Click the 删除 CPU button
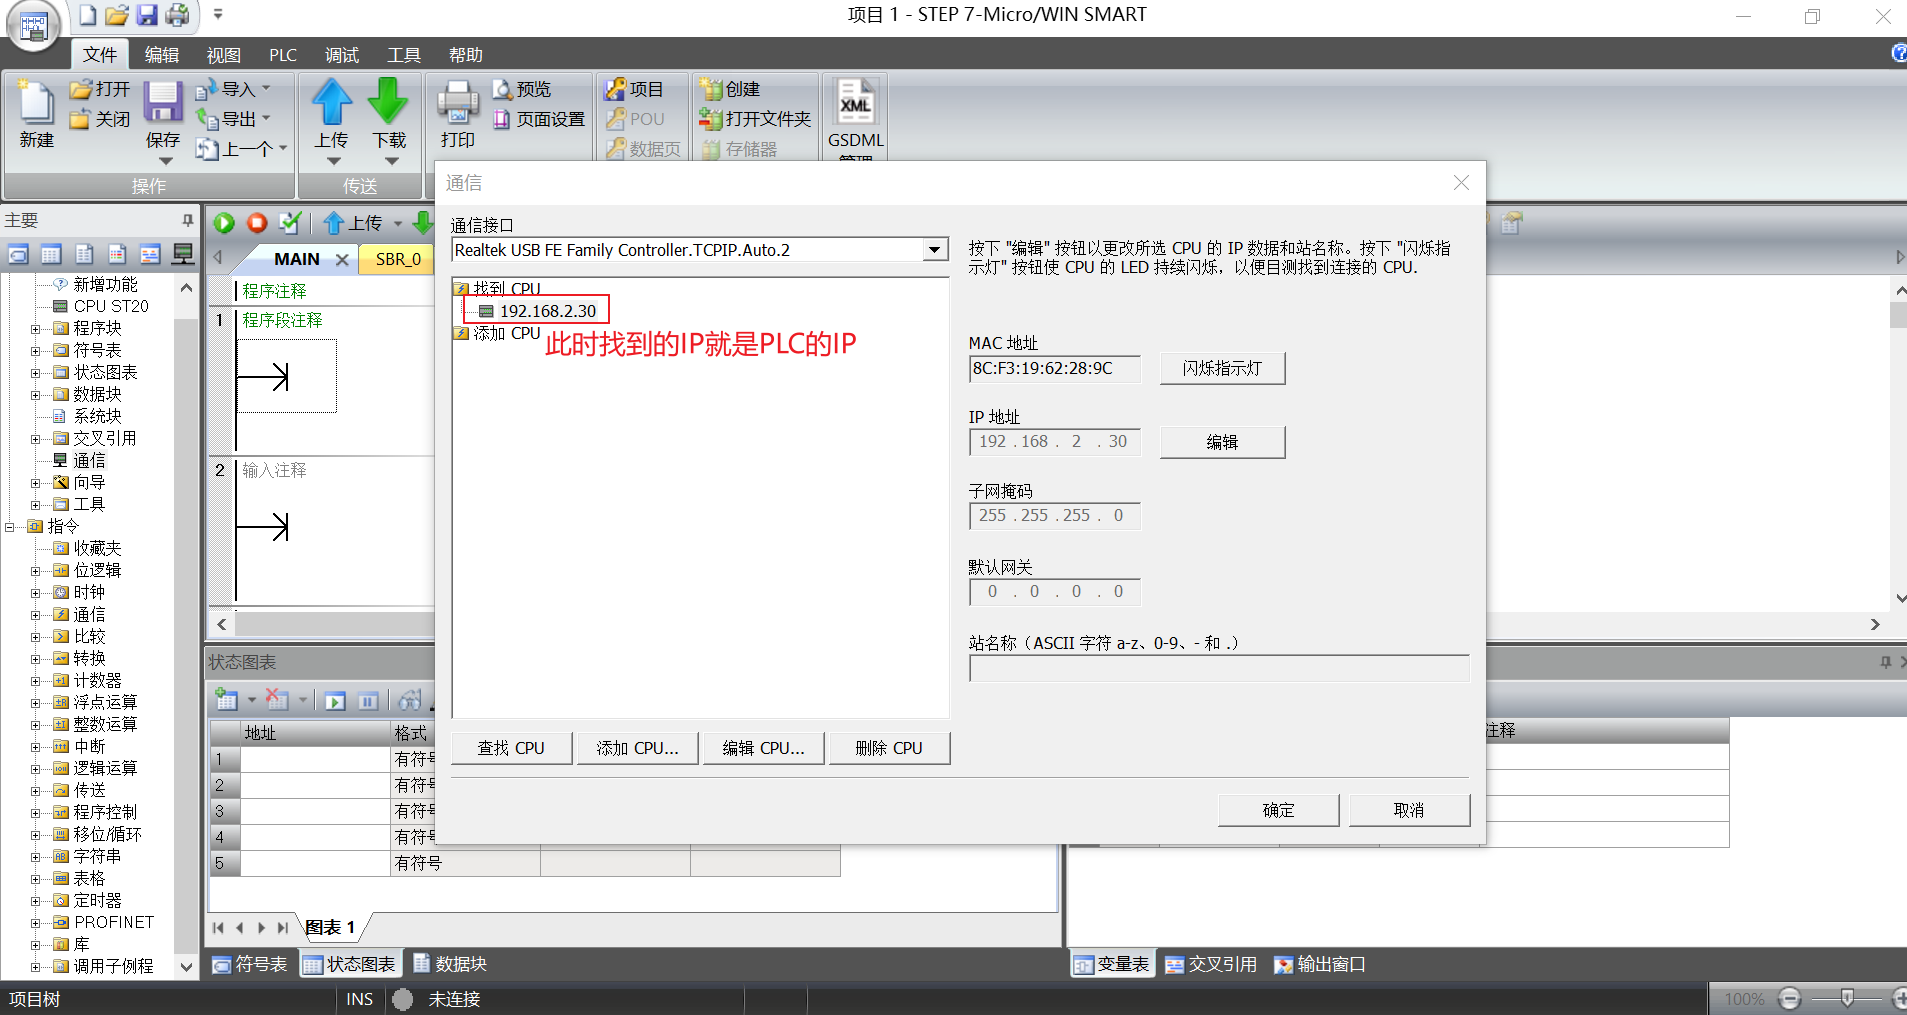The width and height of the screenshot is (1907, 1015). (889, 748)
